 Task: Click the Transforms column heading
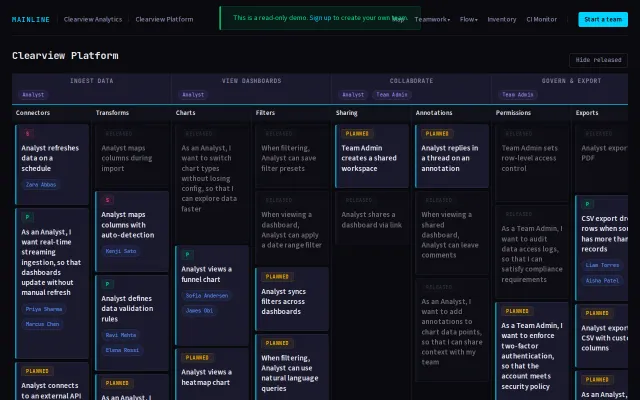(112, 113)
